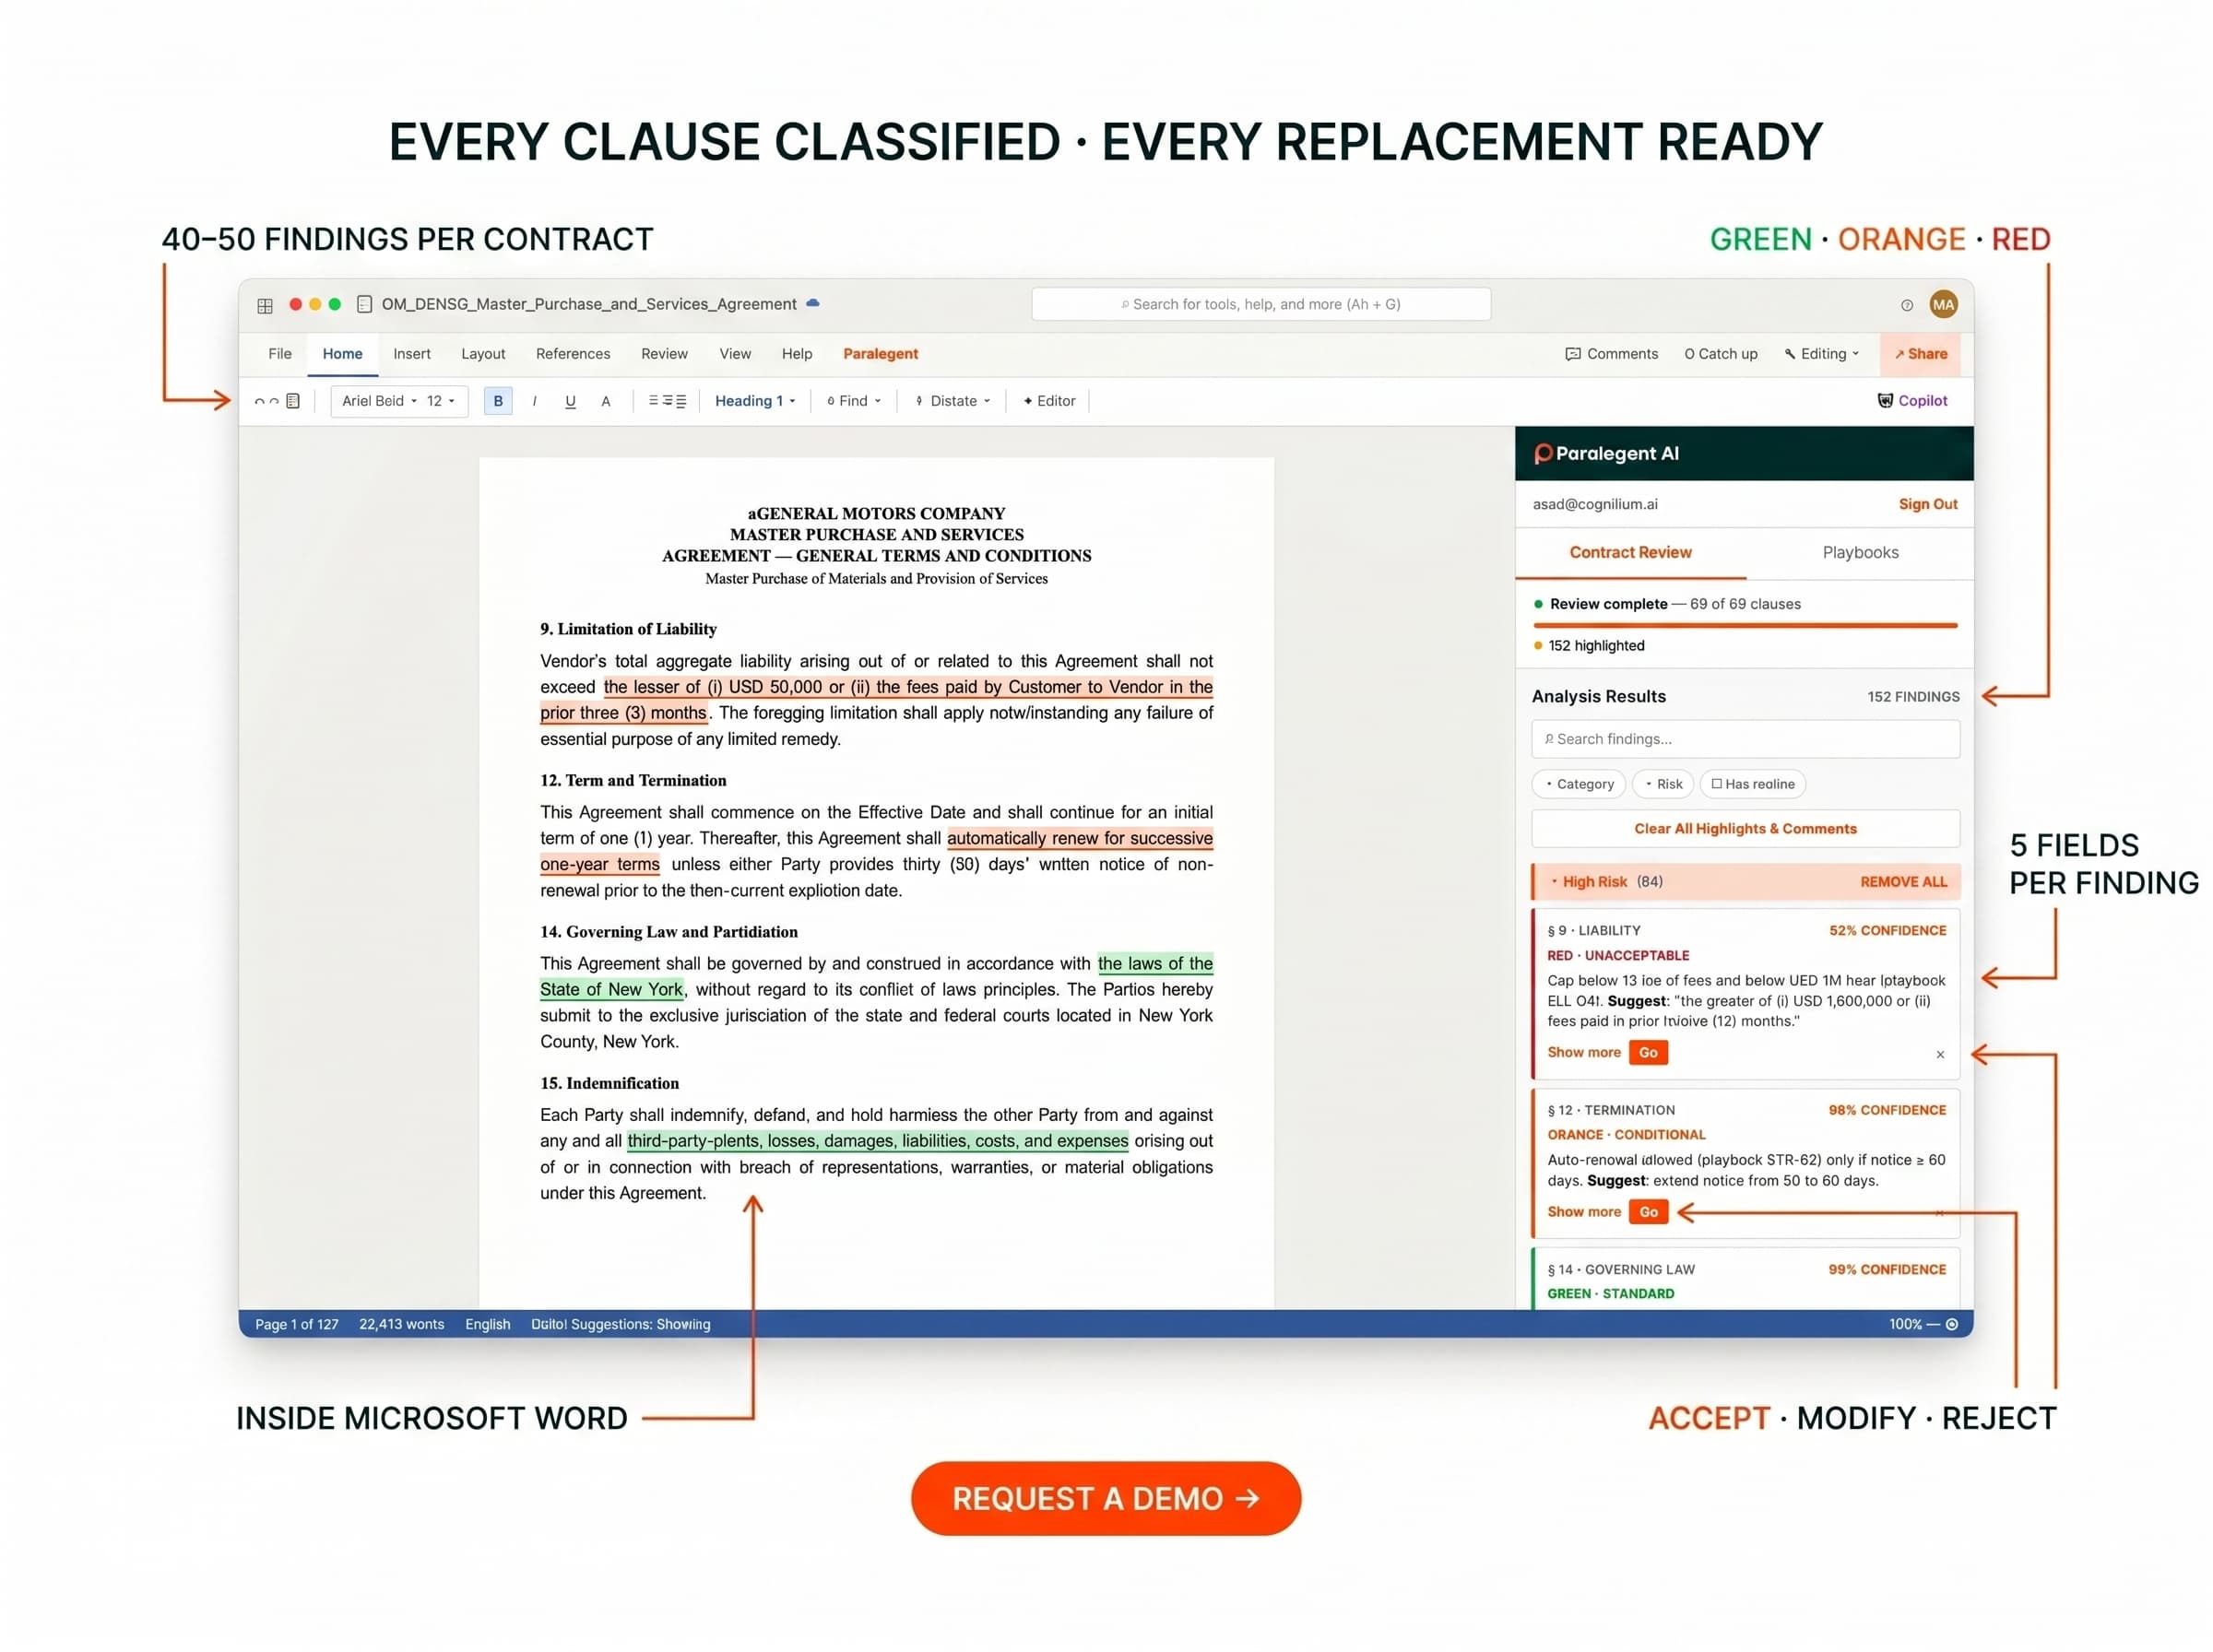This screenshot has width=2213, height=1652.
Task: Toggle bold formatting
Action: coord(498,401)
